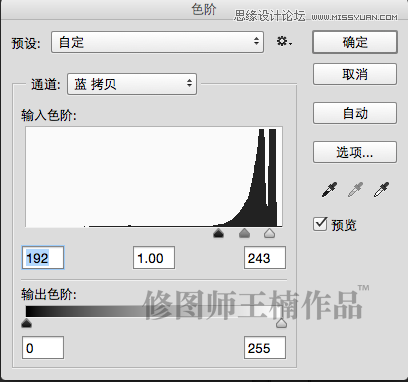Select the white point eyedropper
The image size is (408, 382).
(381, 190)
